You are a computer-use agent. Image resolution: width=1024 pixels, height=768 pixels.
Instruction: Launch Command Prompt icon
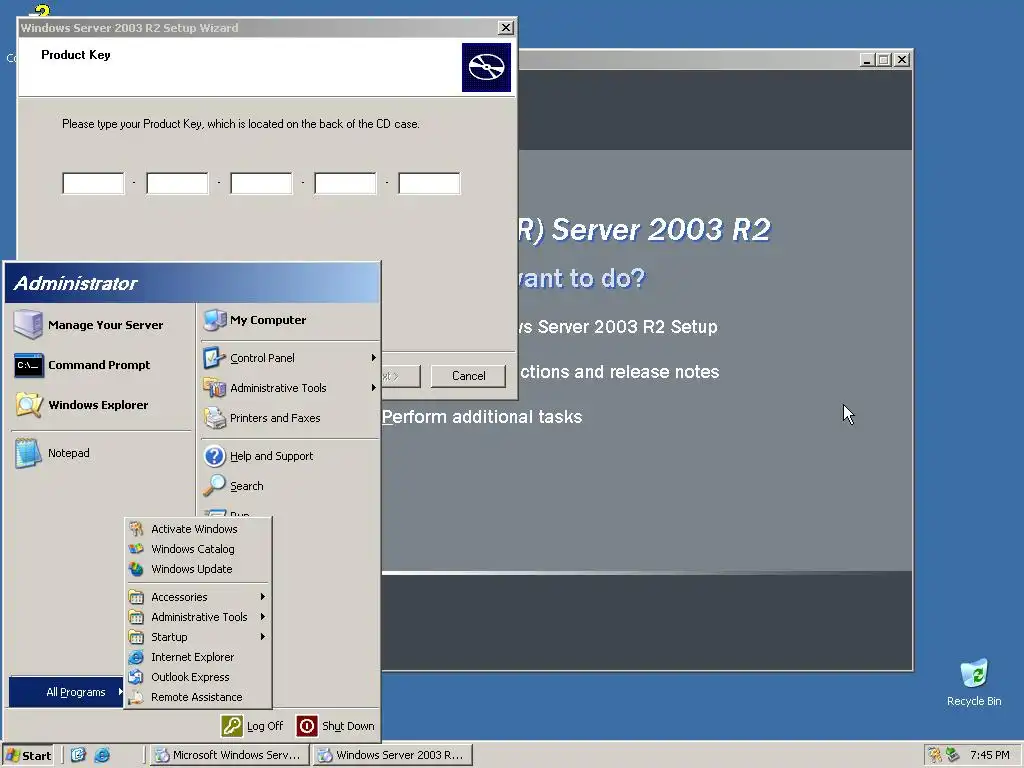point(29,365)
